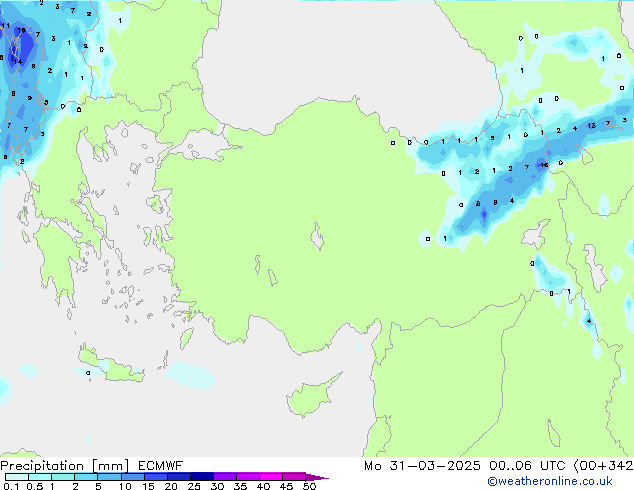Click the "35" legend scale label

pos(240,486)
